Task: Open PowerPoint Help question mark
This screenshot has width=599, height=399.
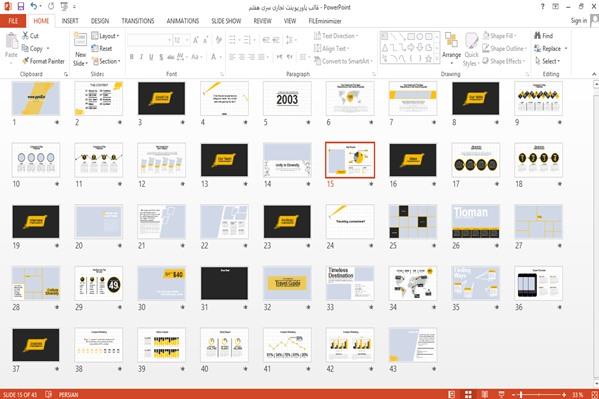Action: click(542, 6)
